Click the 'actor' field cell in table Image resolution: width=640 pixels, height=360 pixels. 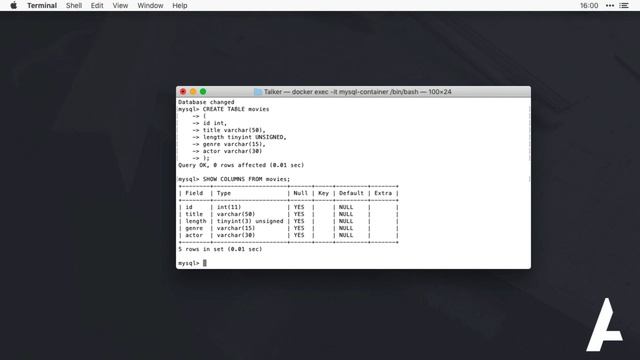[194, 235]
